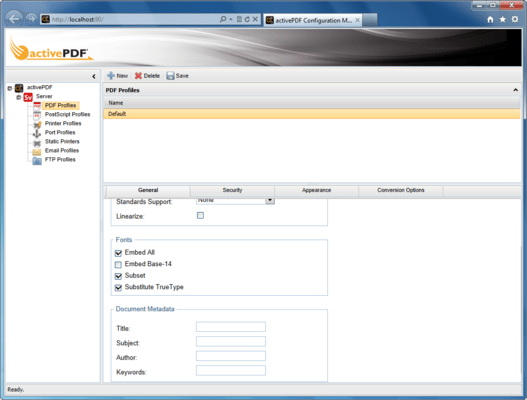Click the activePDF root node icon
The image size is (527, 400).
[19, 88]
